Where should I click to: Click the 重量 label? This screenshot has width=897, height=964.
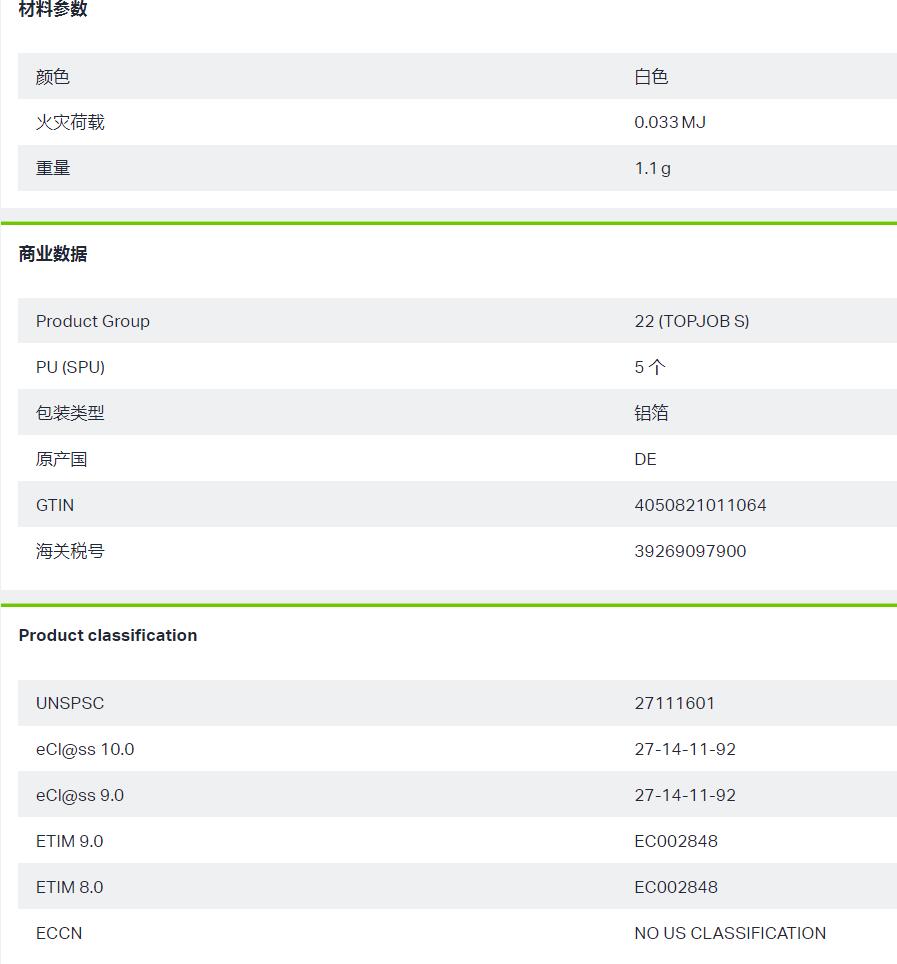click(53, 168)
